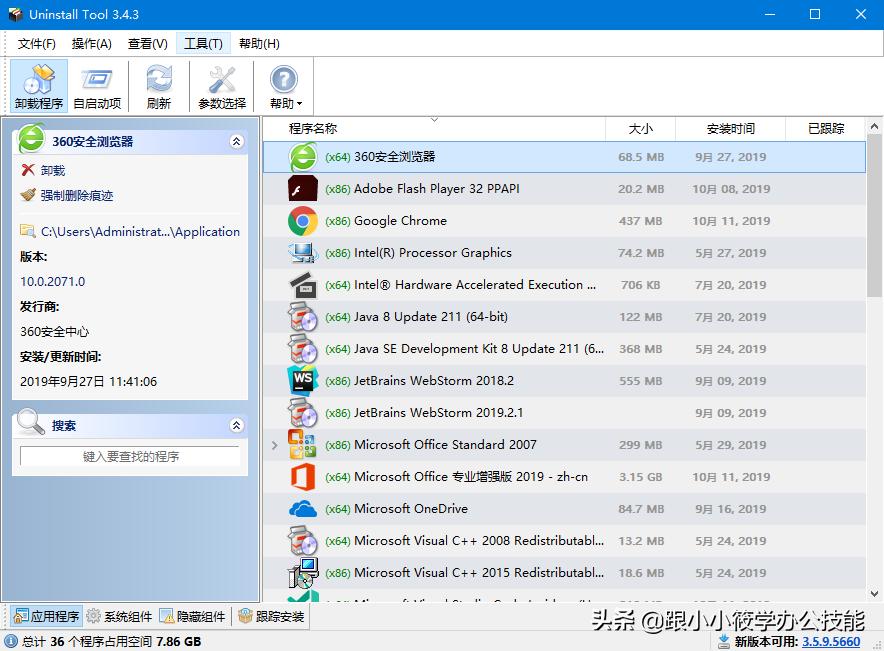Open 自启动项 from the toolbar

pos(96,85)
